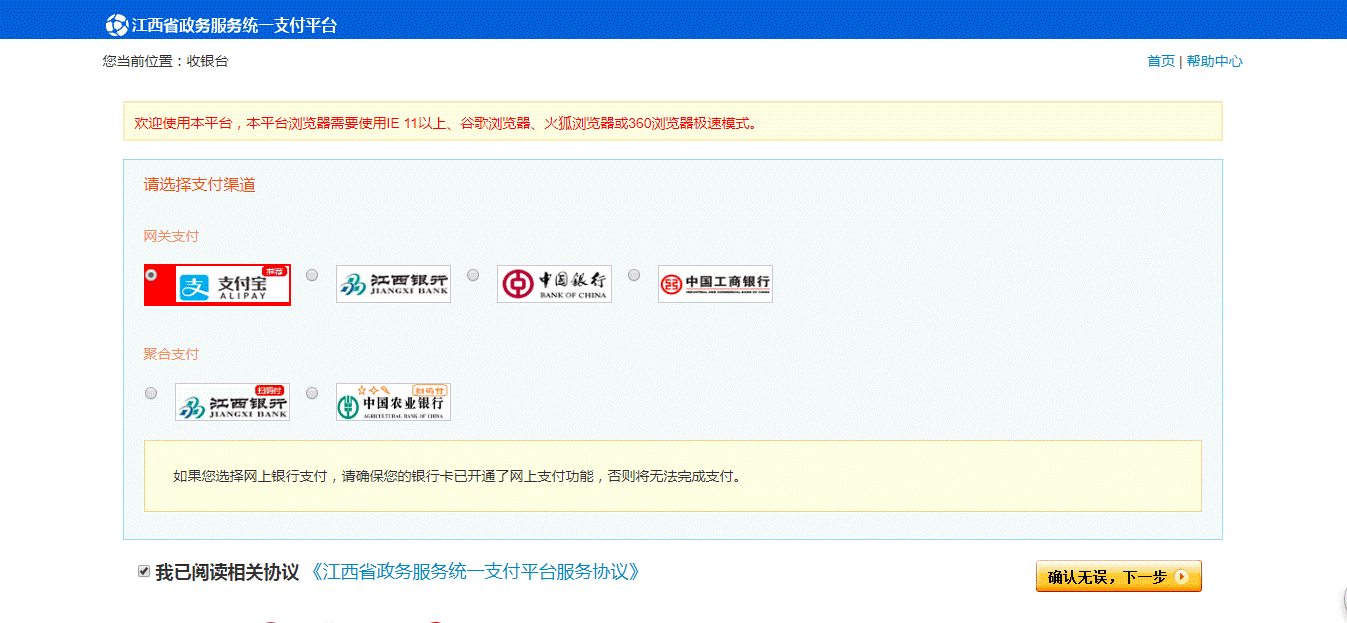
Task: Select the Agricultural Bank radio button
Action: 312,393
